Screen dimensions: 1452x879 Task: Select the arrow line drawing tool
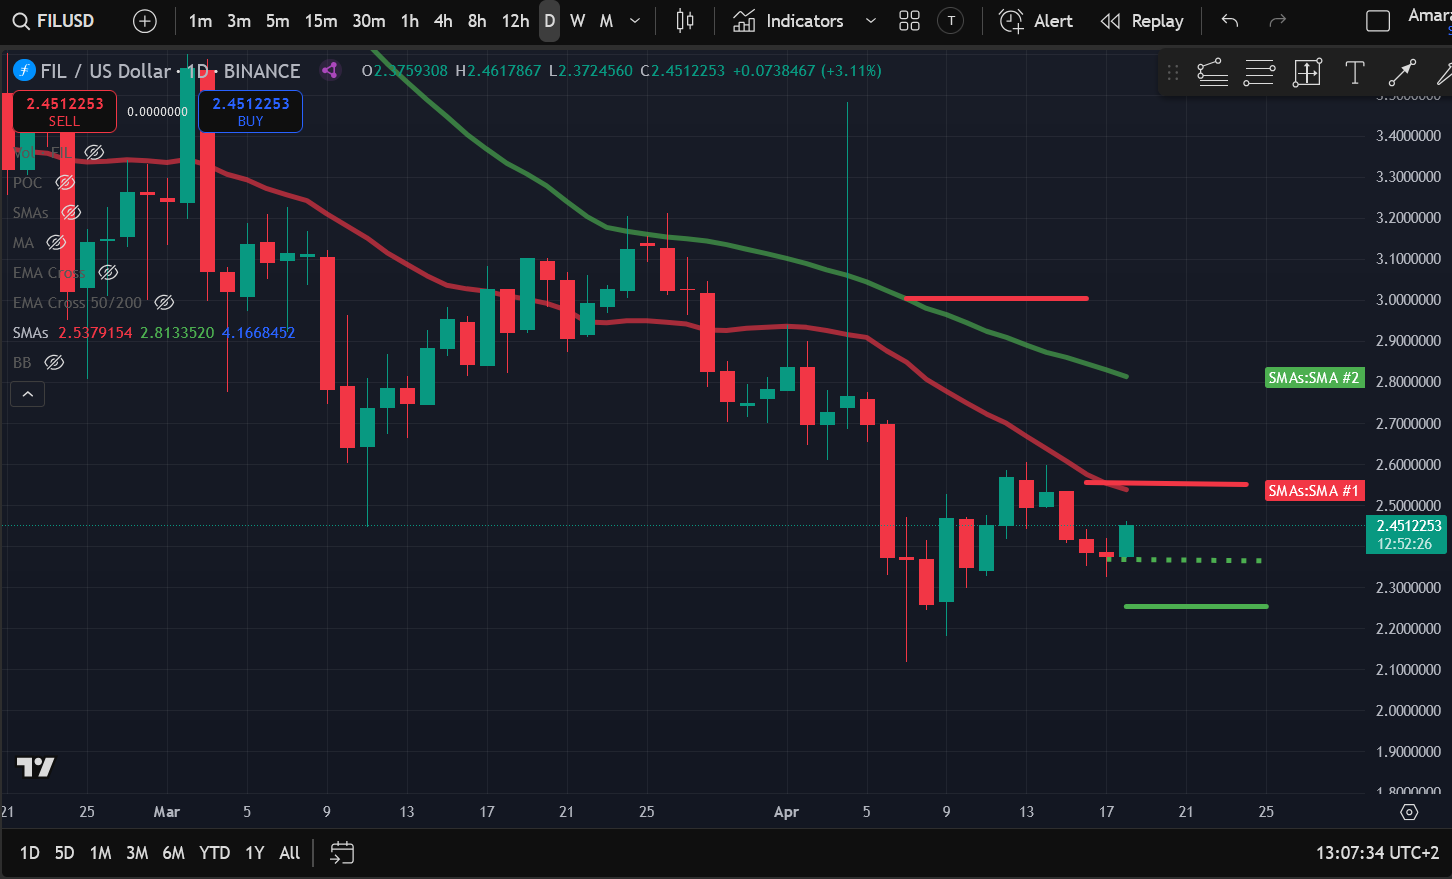1402,72
